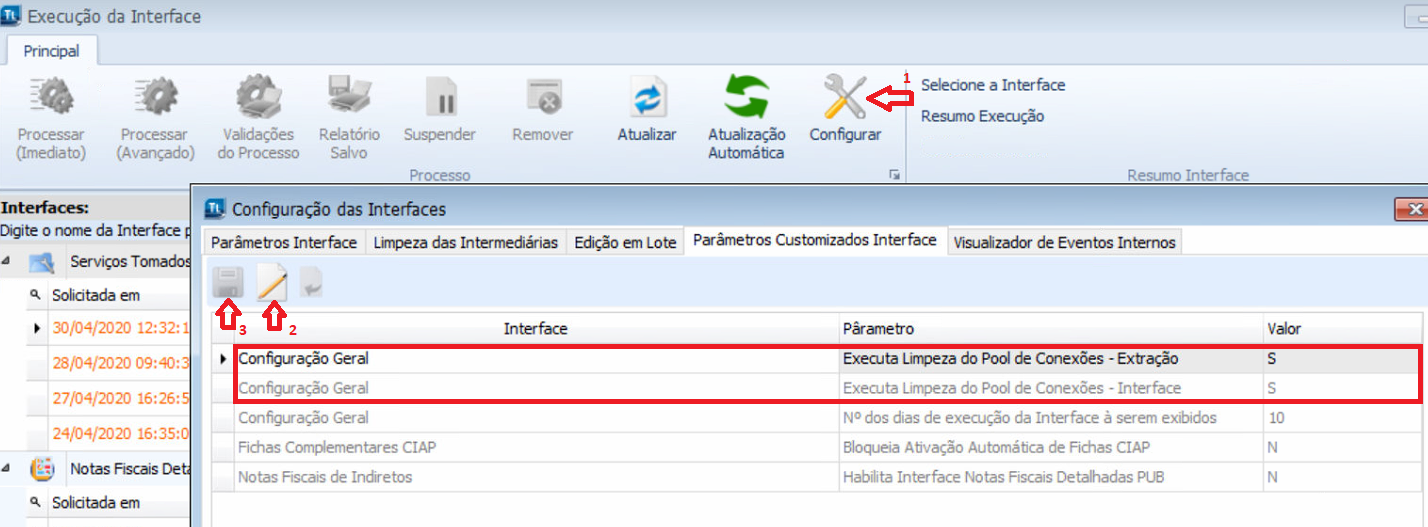Click value N for Fichas CIAP row
The image size is (1428, 527).
coord(1342,448)
